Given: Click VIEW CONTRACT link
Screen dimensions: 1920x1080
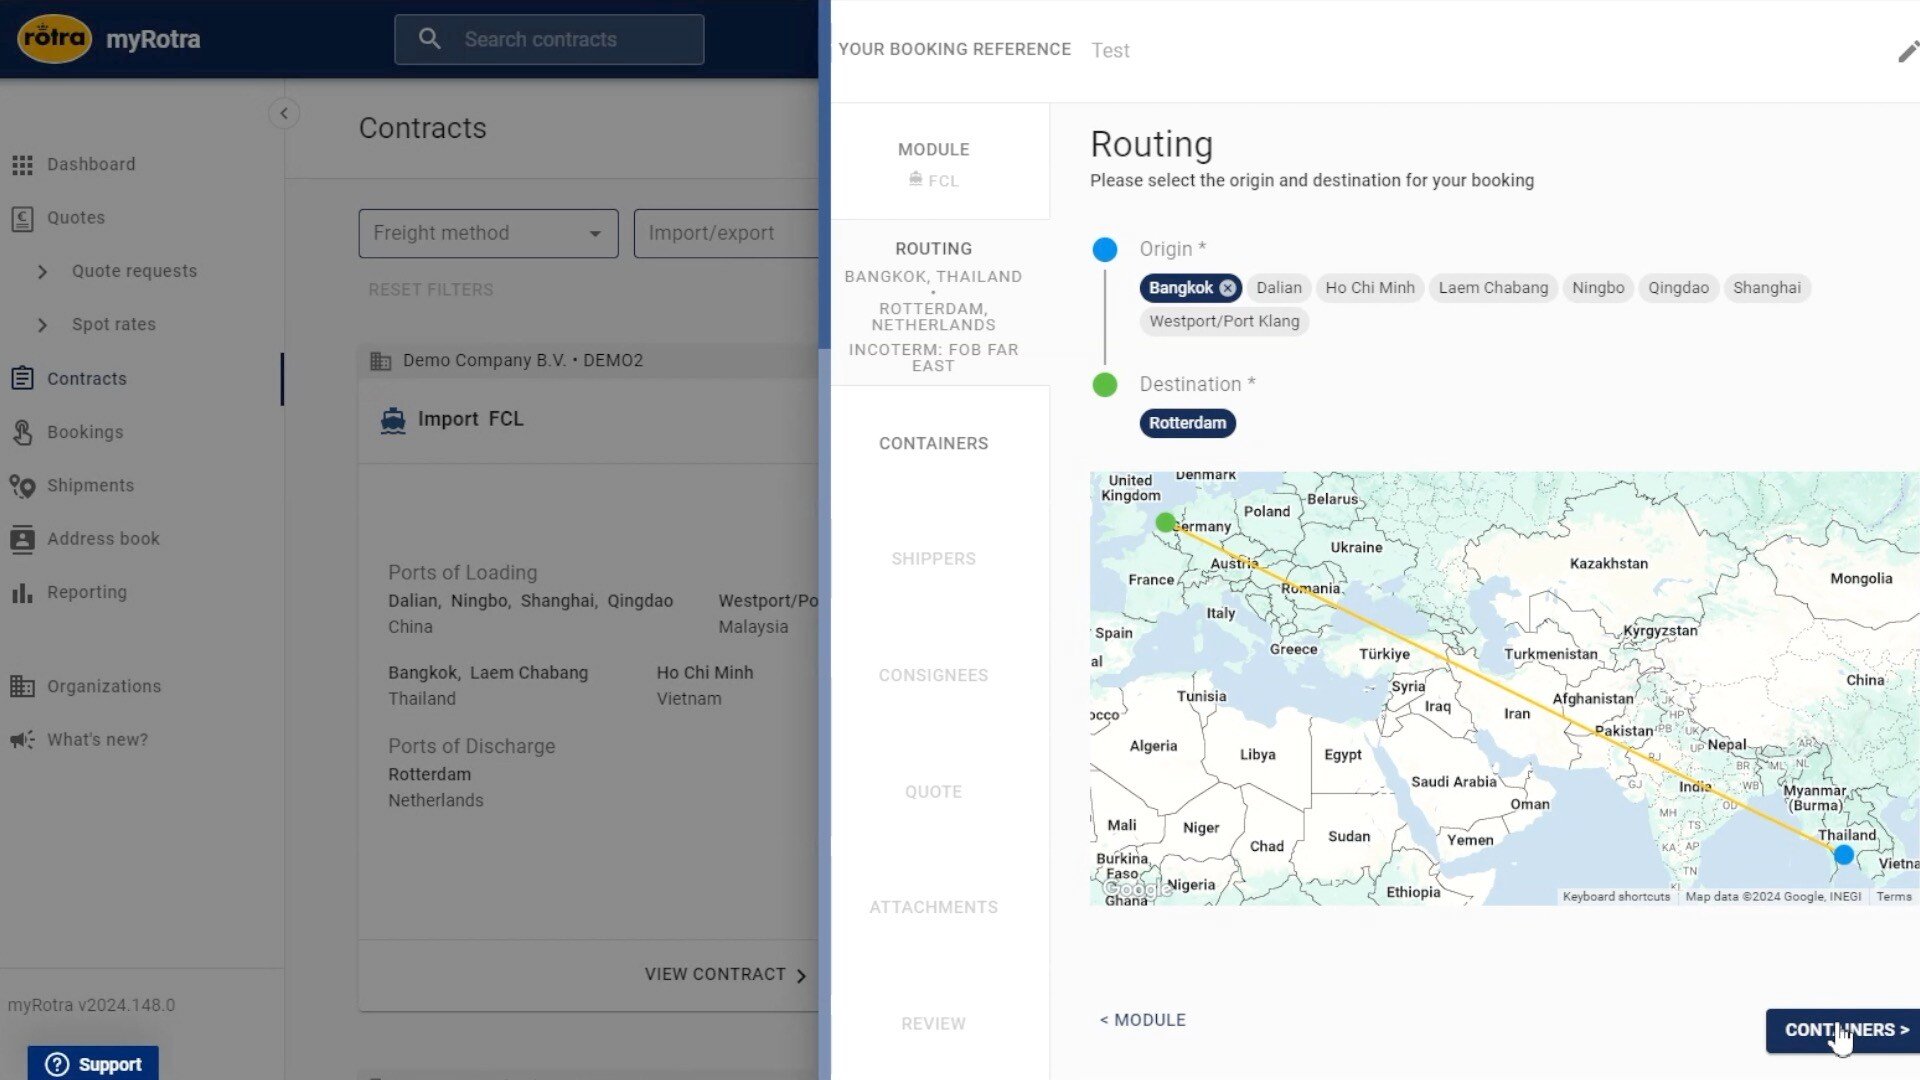Looking at the screenshot, I should [726, 974].
